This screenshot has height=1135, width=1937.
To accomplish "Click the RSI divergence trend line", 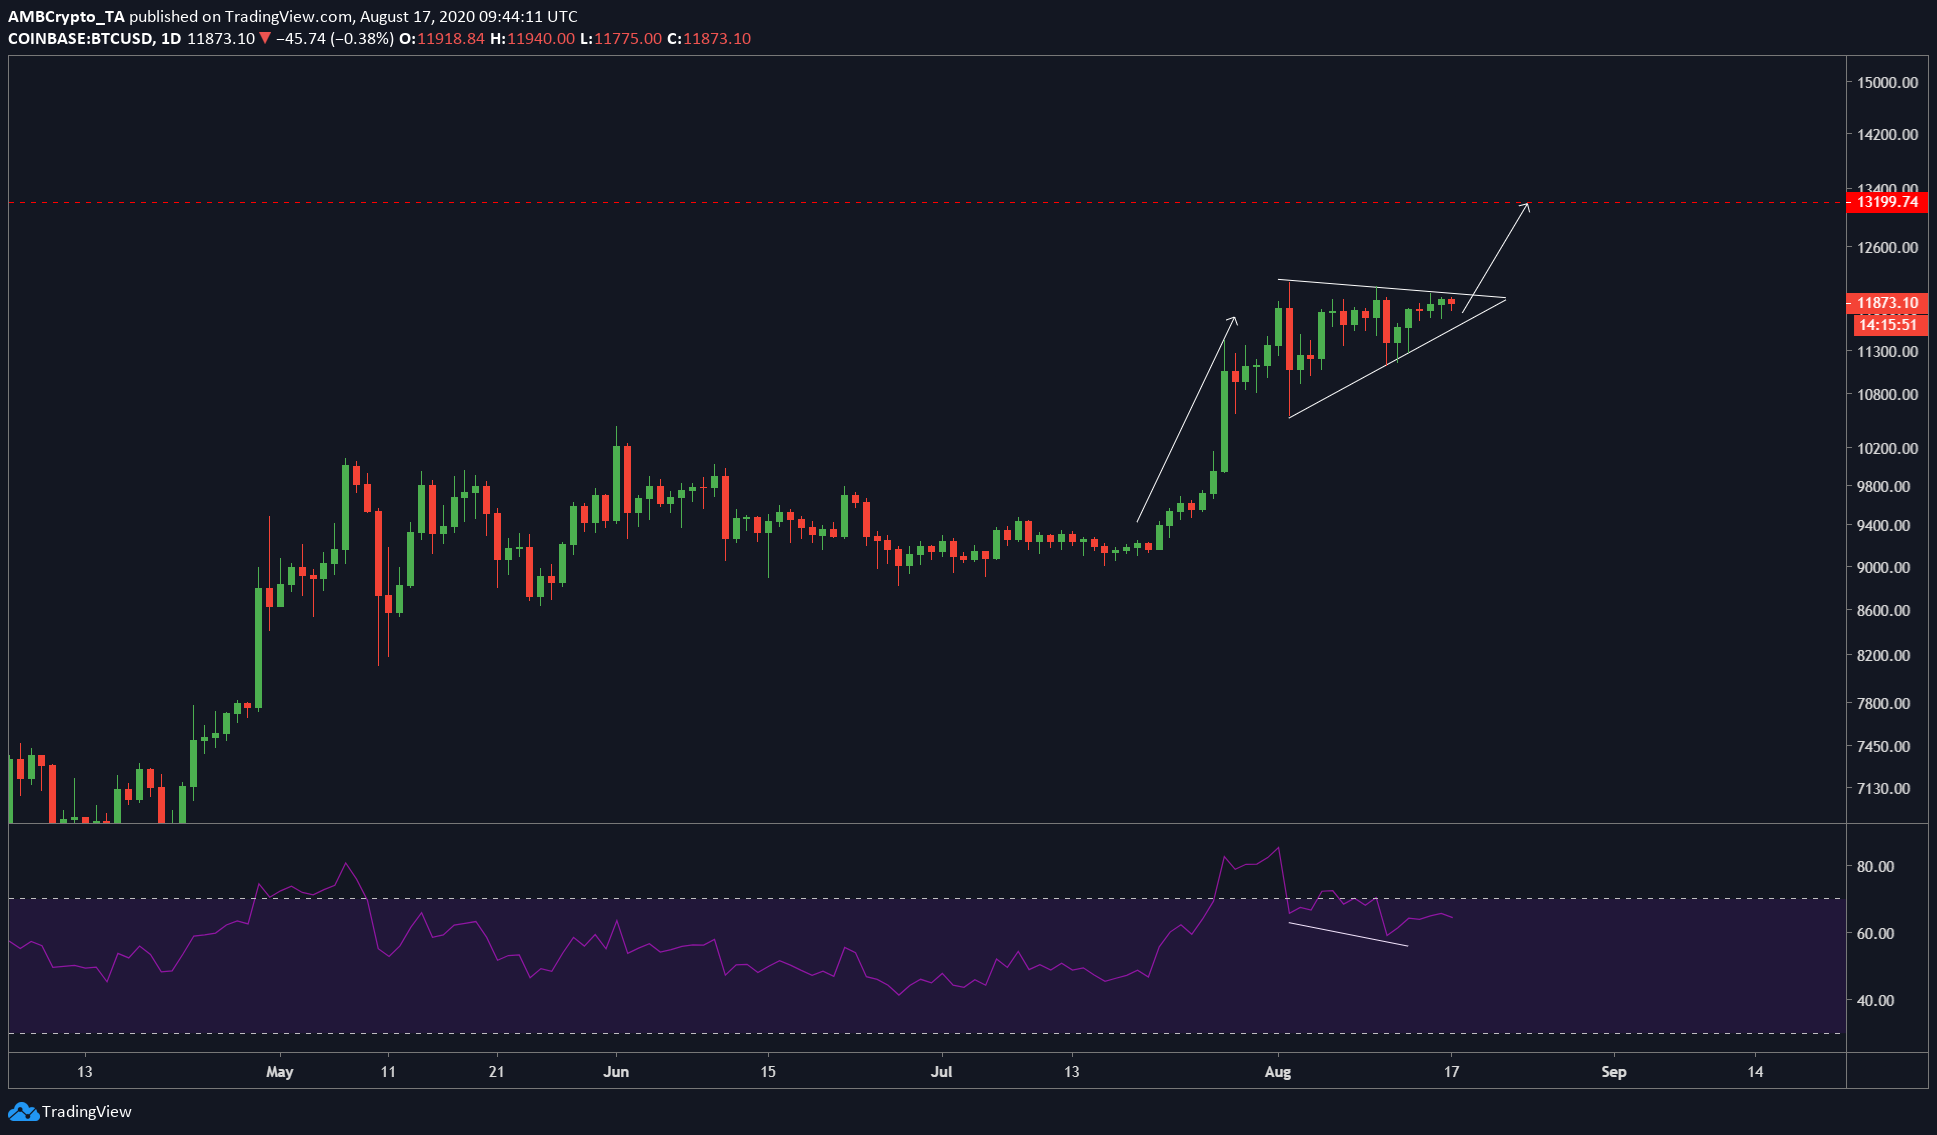I will point(1348,934).
